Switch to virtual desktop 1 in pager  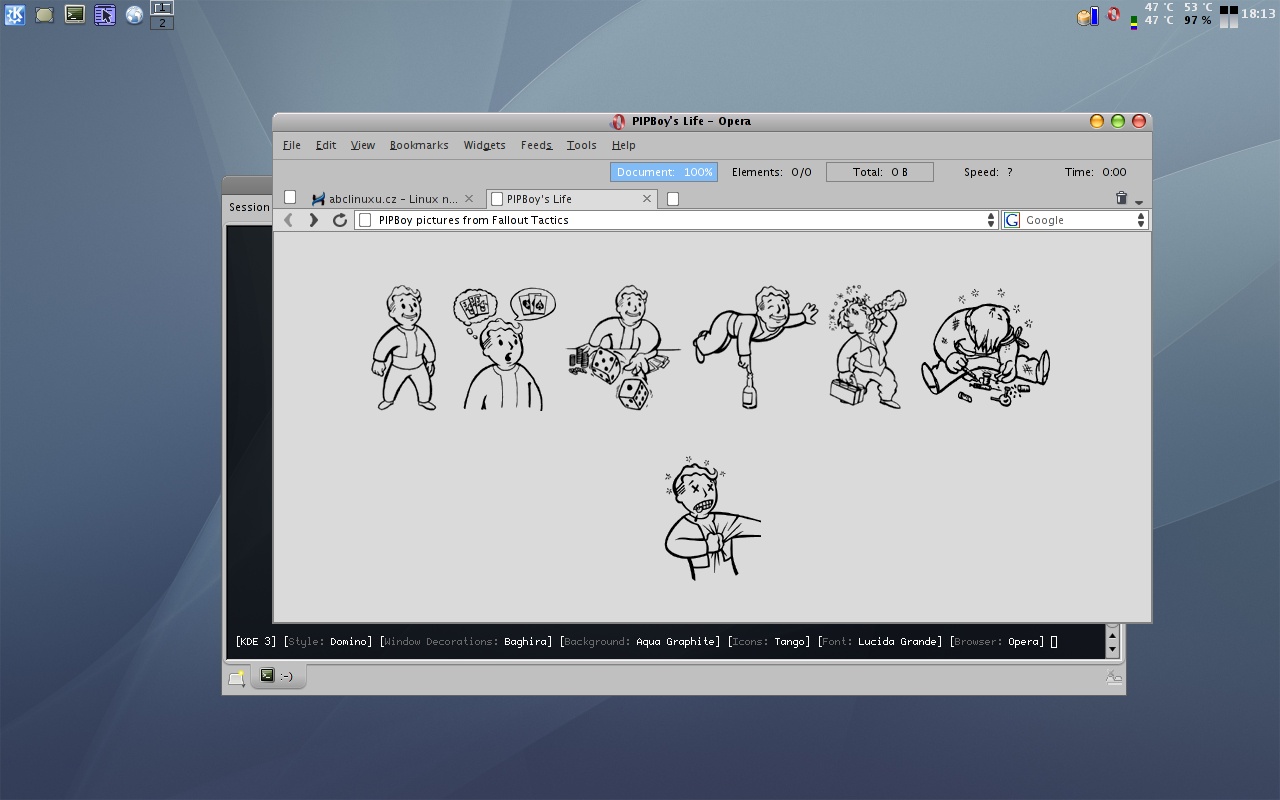pyautogui.click(x=162, y=8)
